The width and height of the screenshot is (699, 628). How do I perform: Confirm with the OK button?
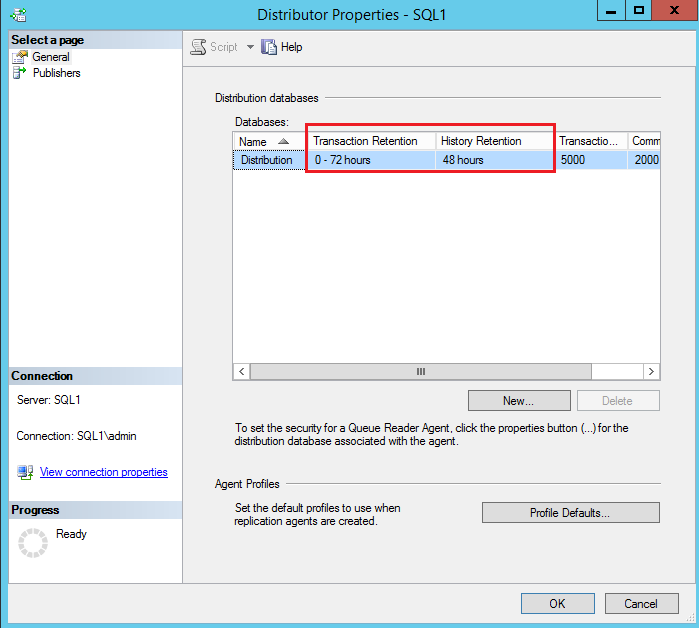tap(557, 603)
